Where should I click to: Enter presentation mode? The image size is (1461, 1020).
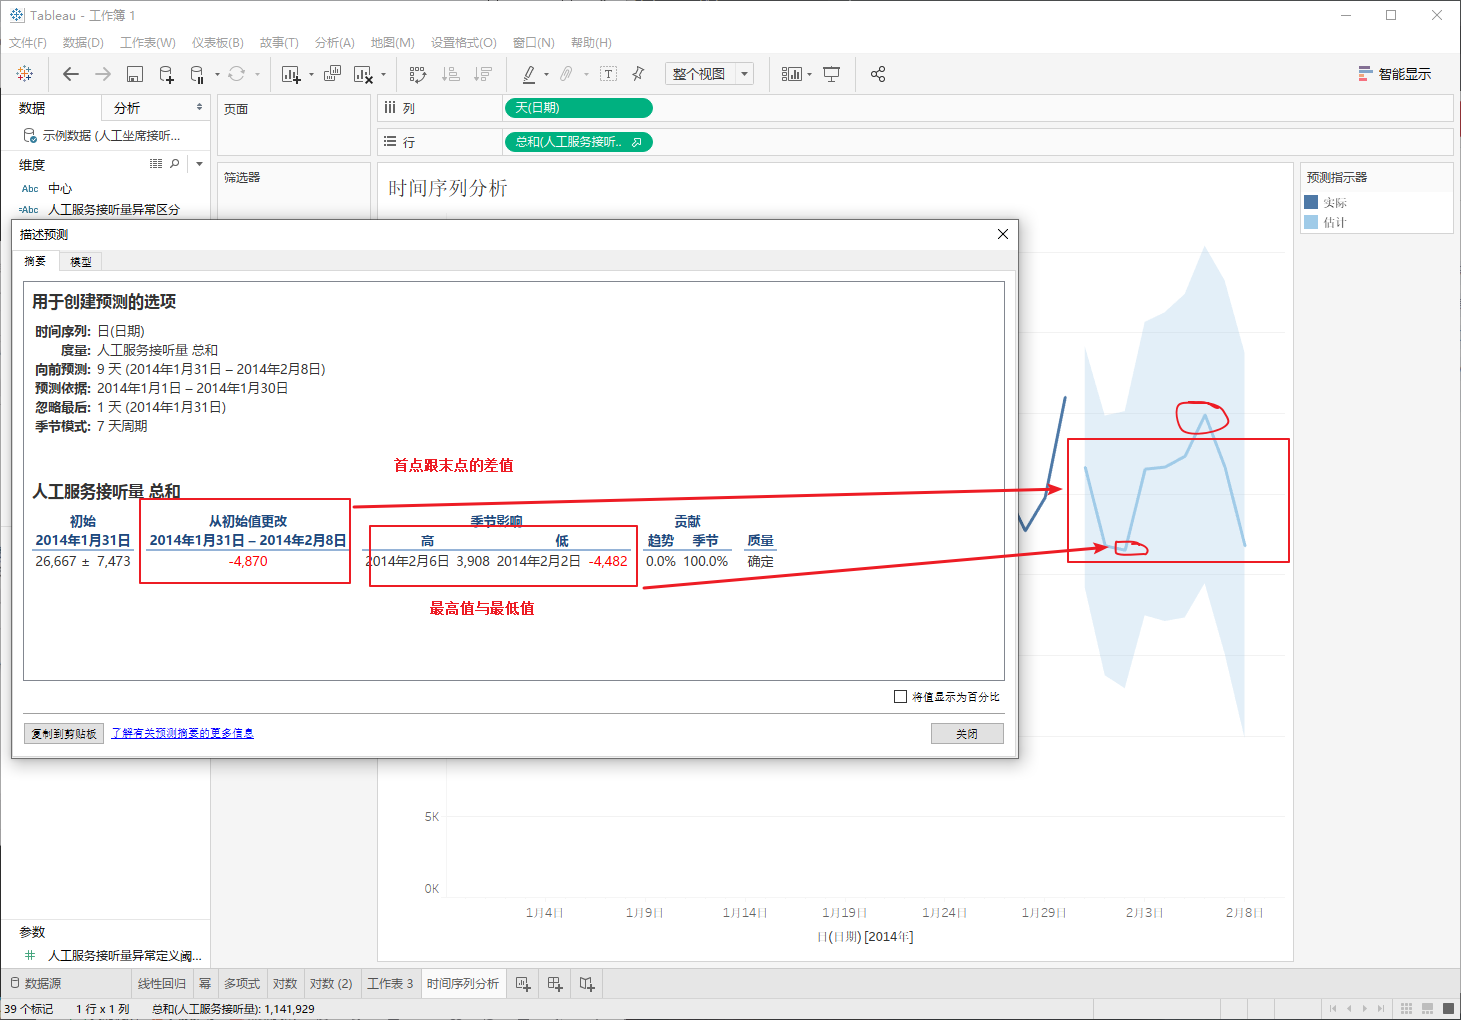(831, 74)
